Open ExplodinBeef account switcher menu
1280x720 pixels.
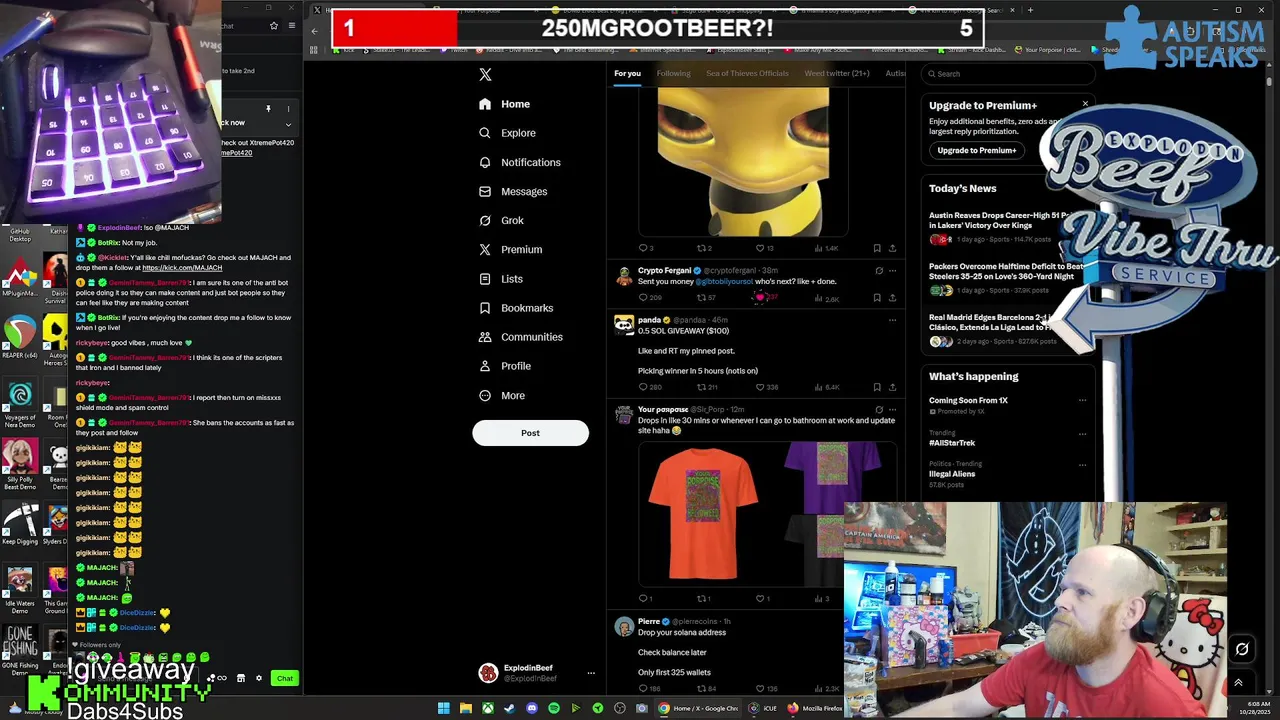tap(591, 673)
